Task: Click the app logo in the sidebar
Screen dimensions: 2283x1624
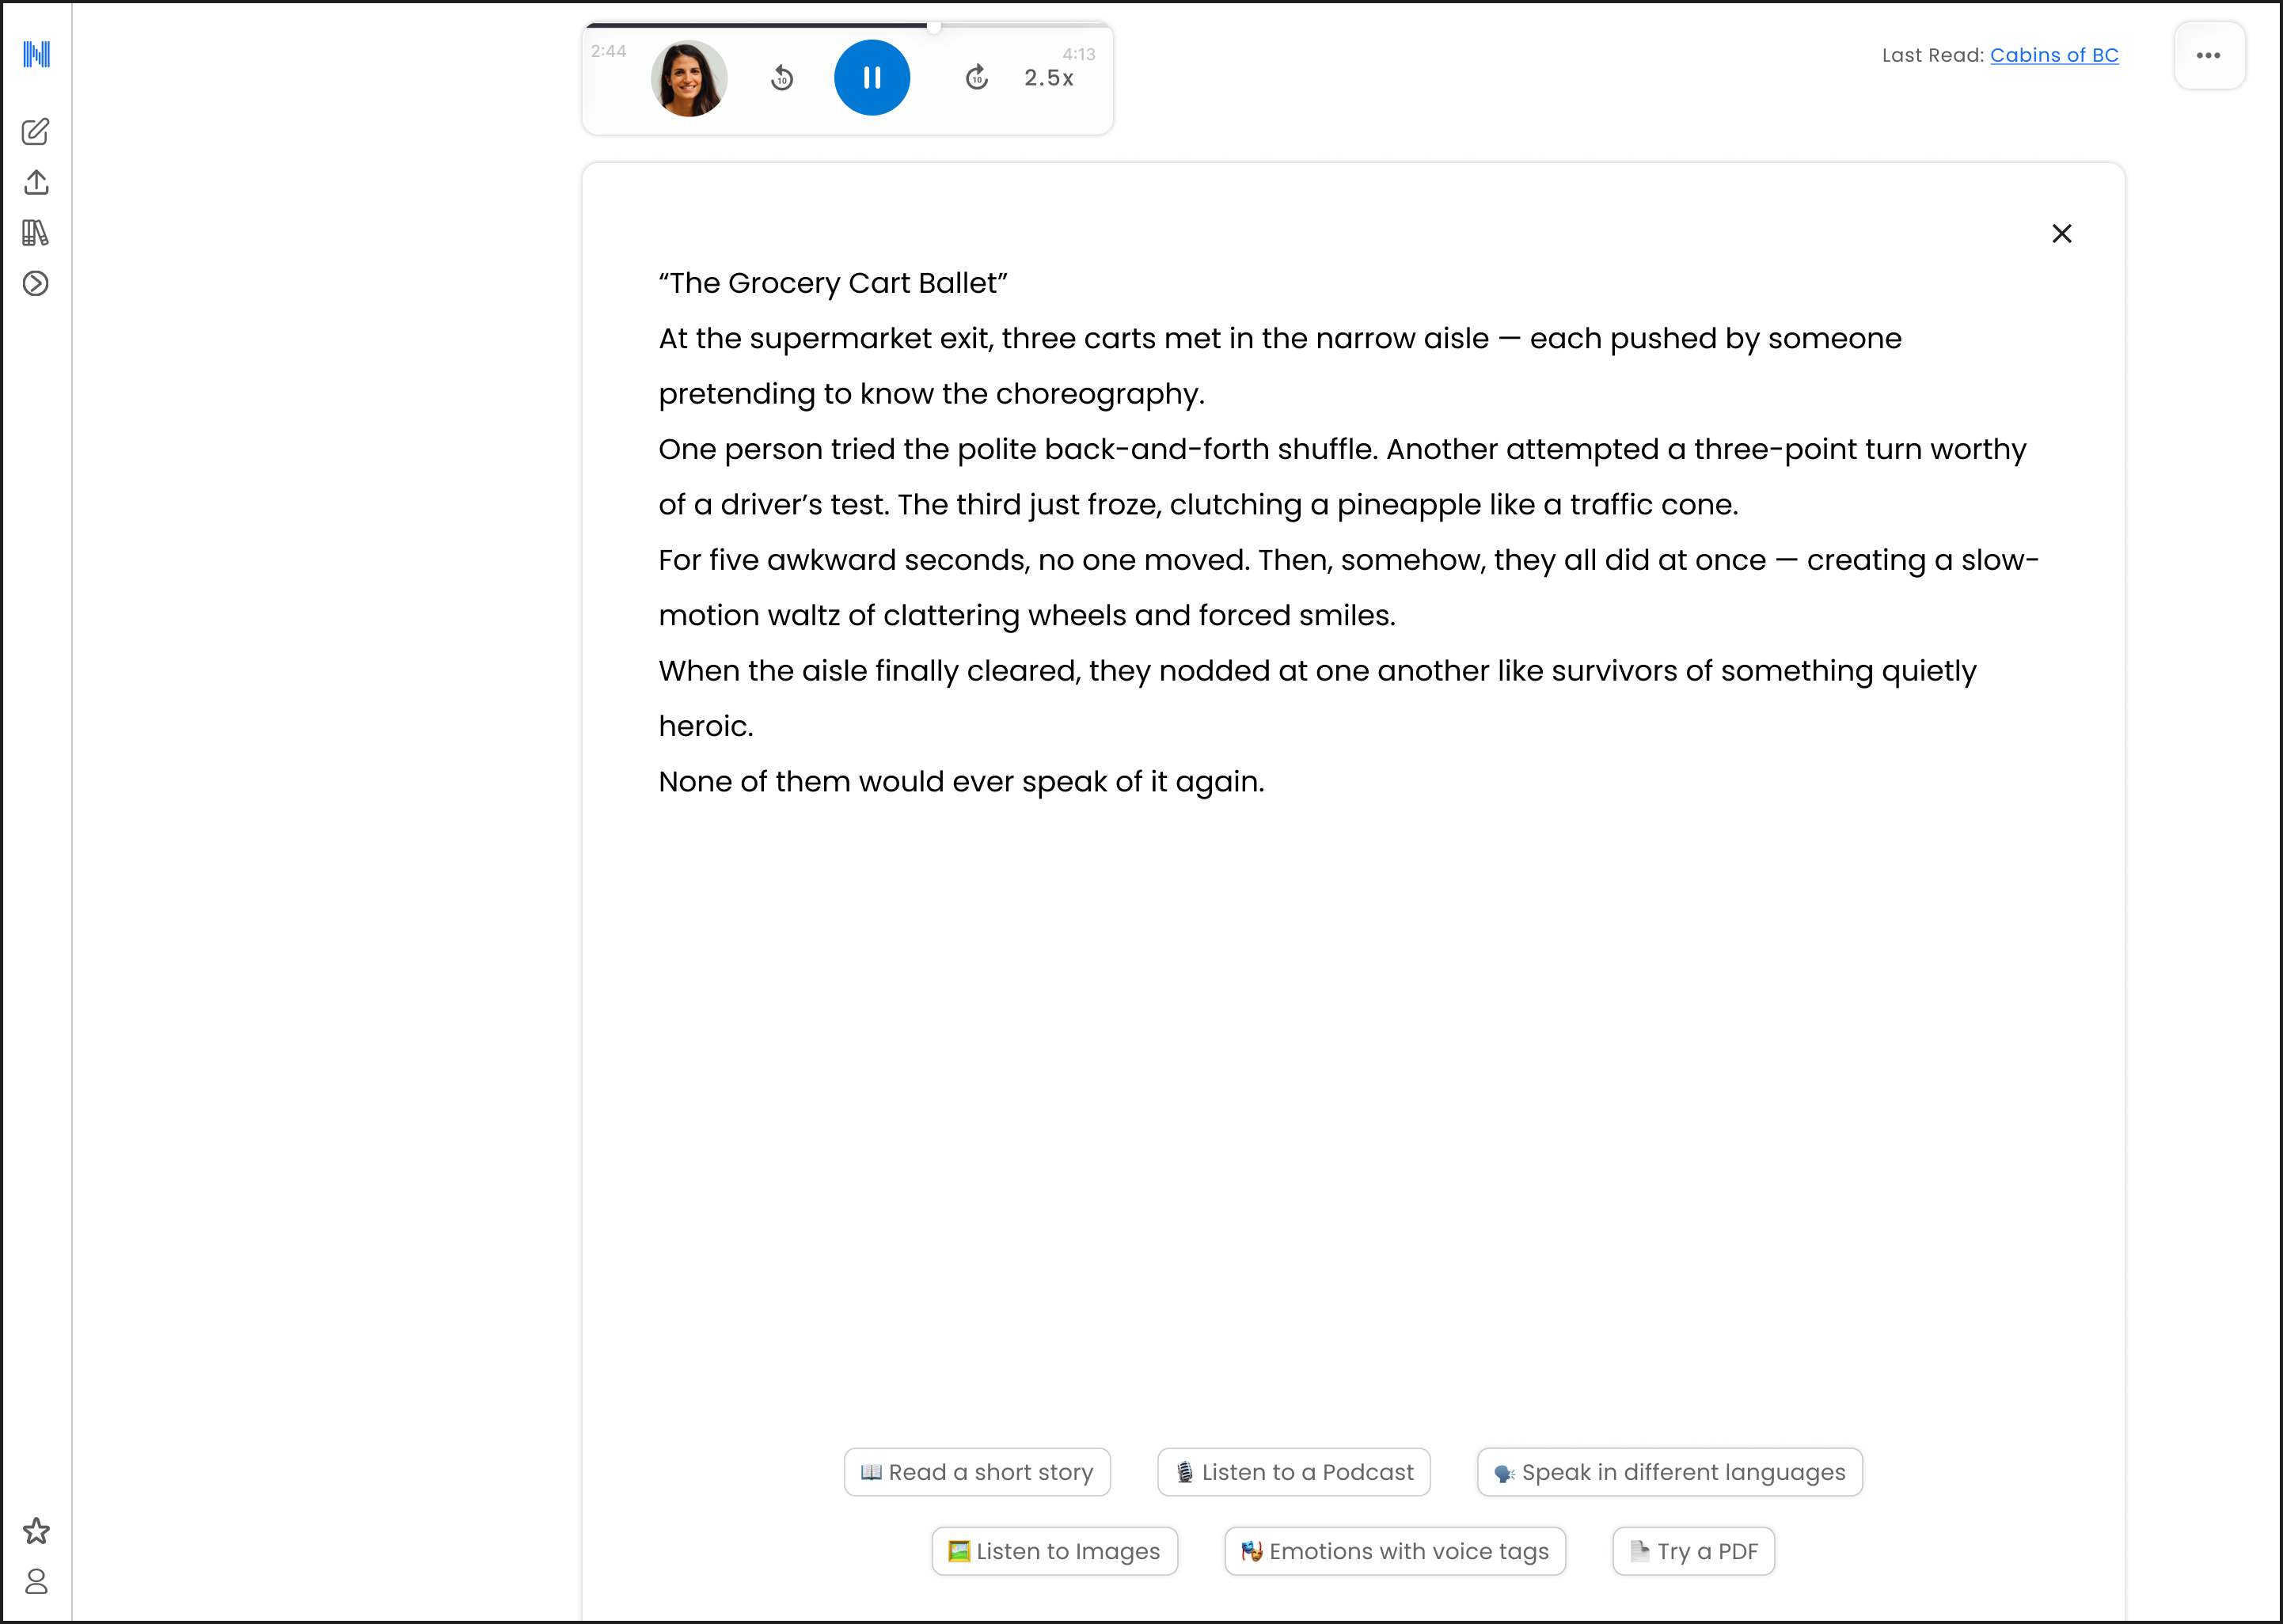Action: point(36,54)
